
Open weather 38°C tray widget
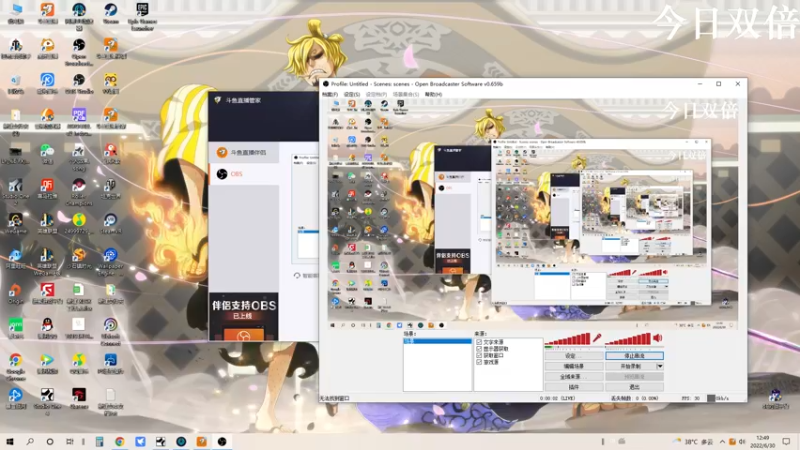point(694,441)
